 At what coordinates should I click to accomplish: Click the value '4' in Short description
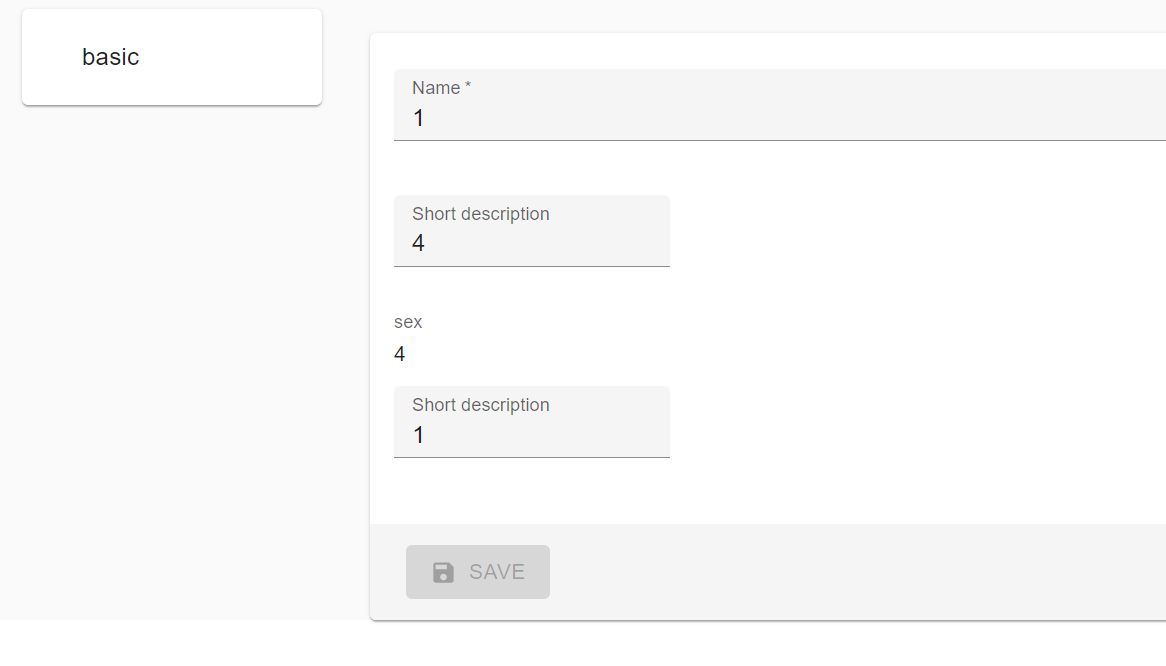click(418, 242)
